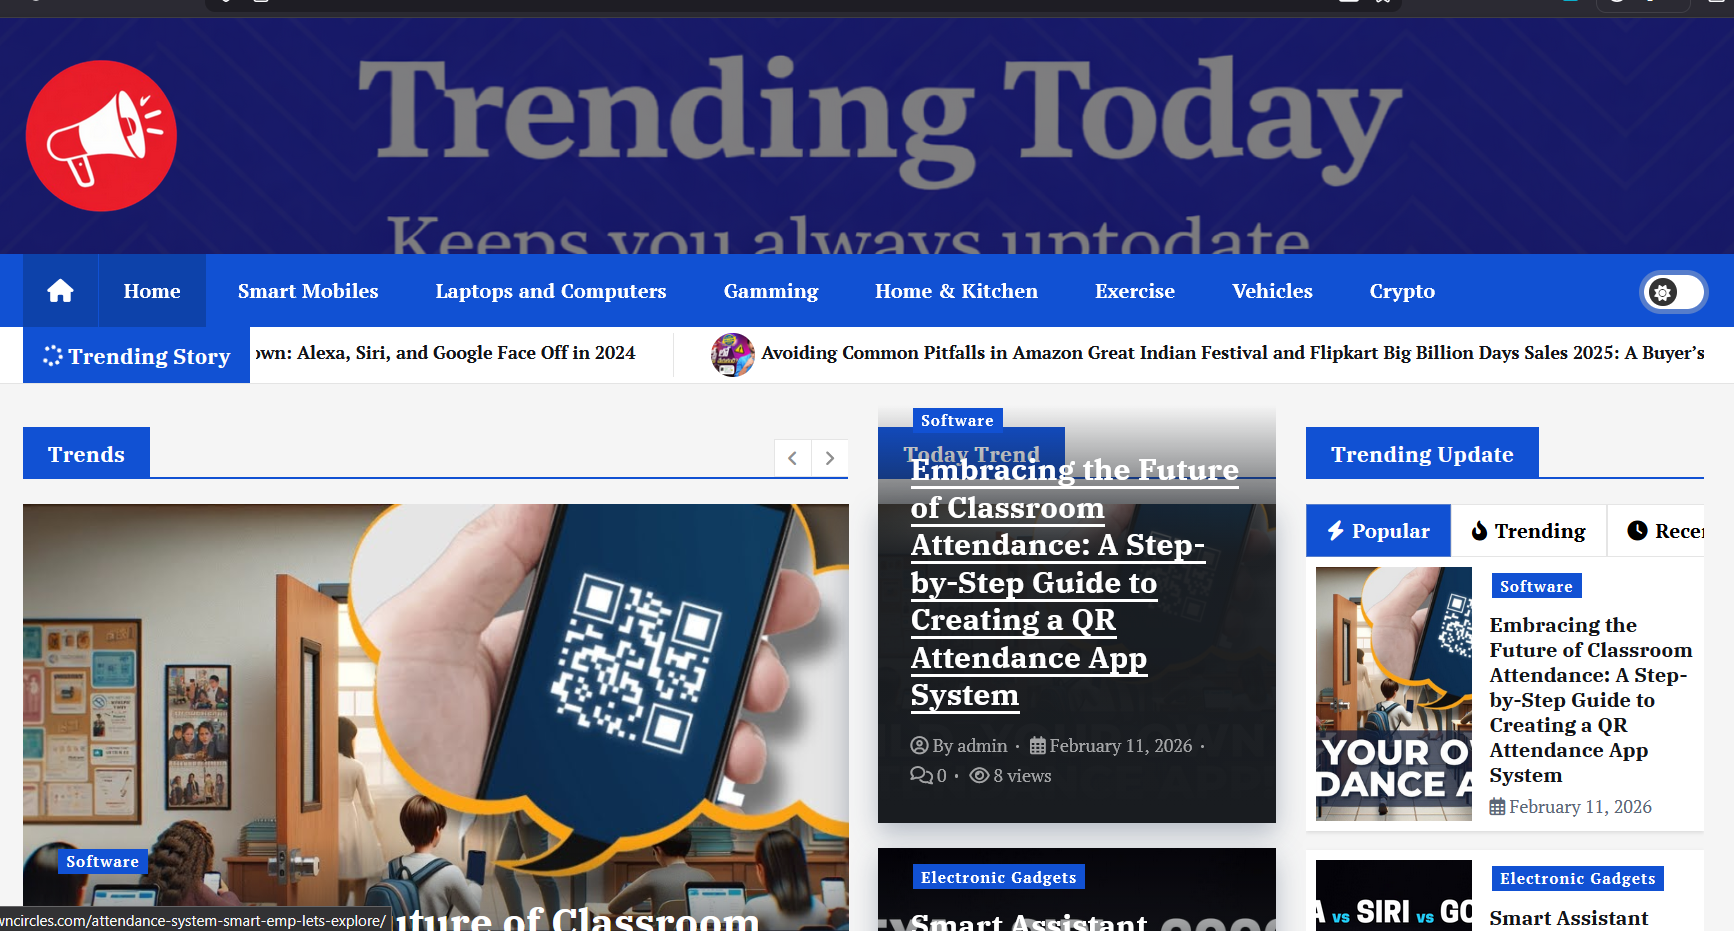Click the red megaphone site logo
1734x931 pixels.
[x=101, y=136]
